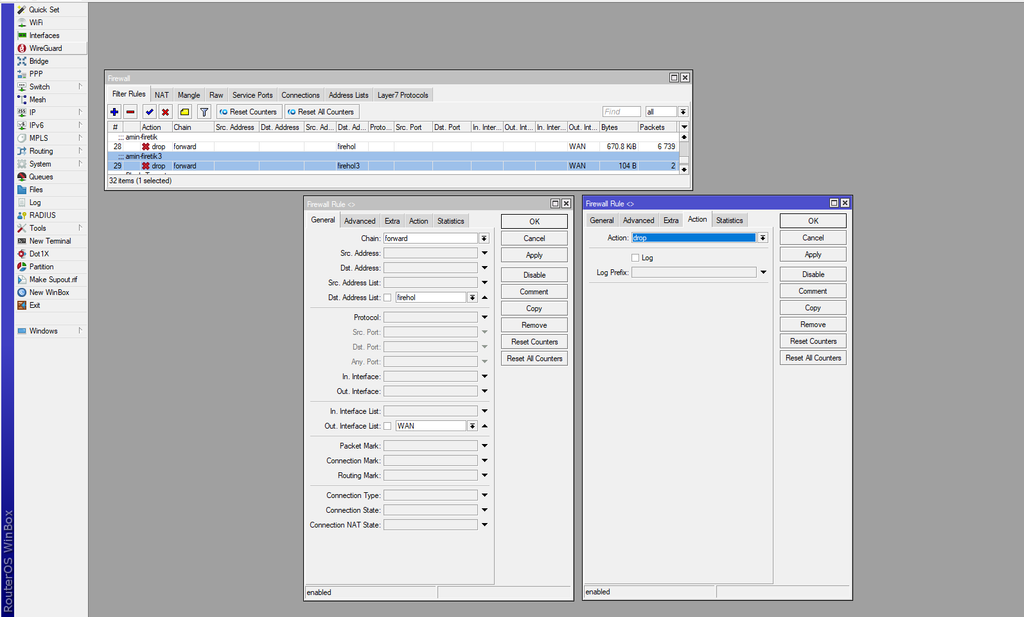Open the Out. Interface List WAN dropdown
This screenshot has width=1024, height=617.
pos(472,426)
